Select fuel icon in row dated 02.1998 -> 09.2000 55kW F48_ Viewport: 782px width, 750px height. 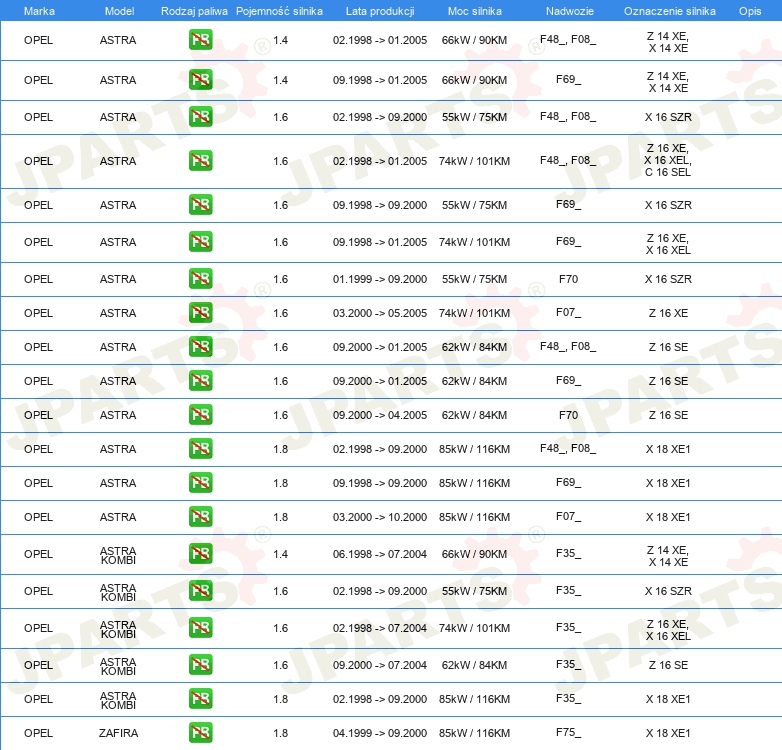coord(200,117)
